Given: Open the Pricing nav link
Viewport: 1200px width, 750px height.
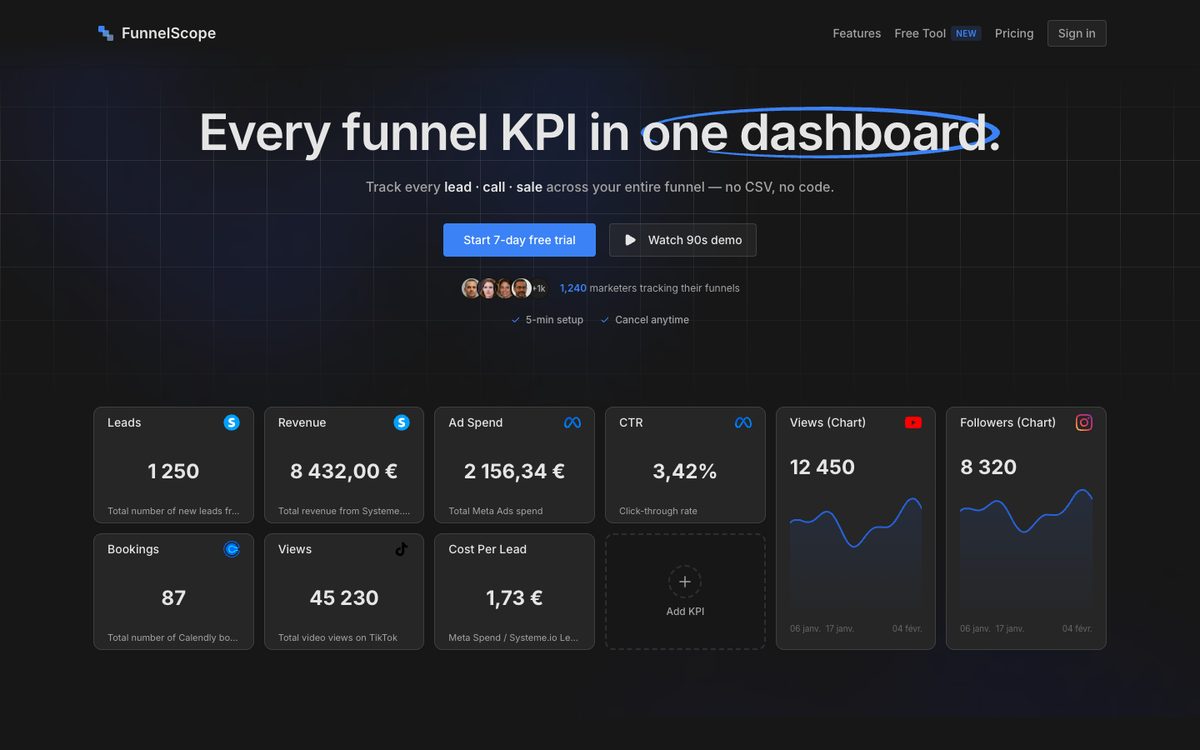Looking at the screenshot, I should [1014, 33].
